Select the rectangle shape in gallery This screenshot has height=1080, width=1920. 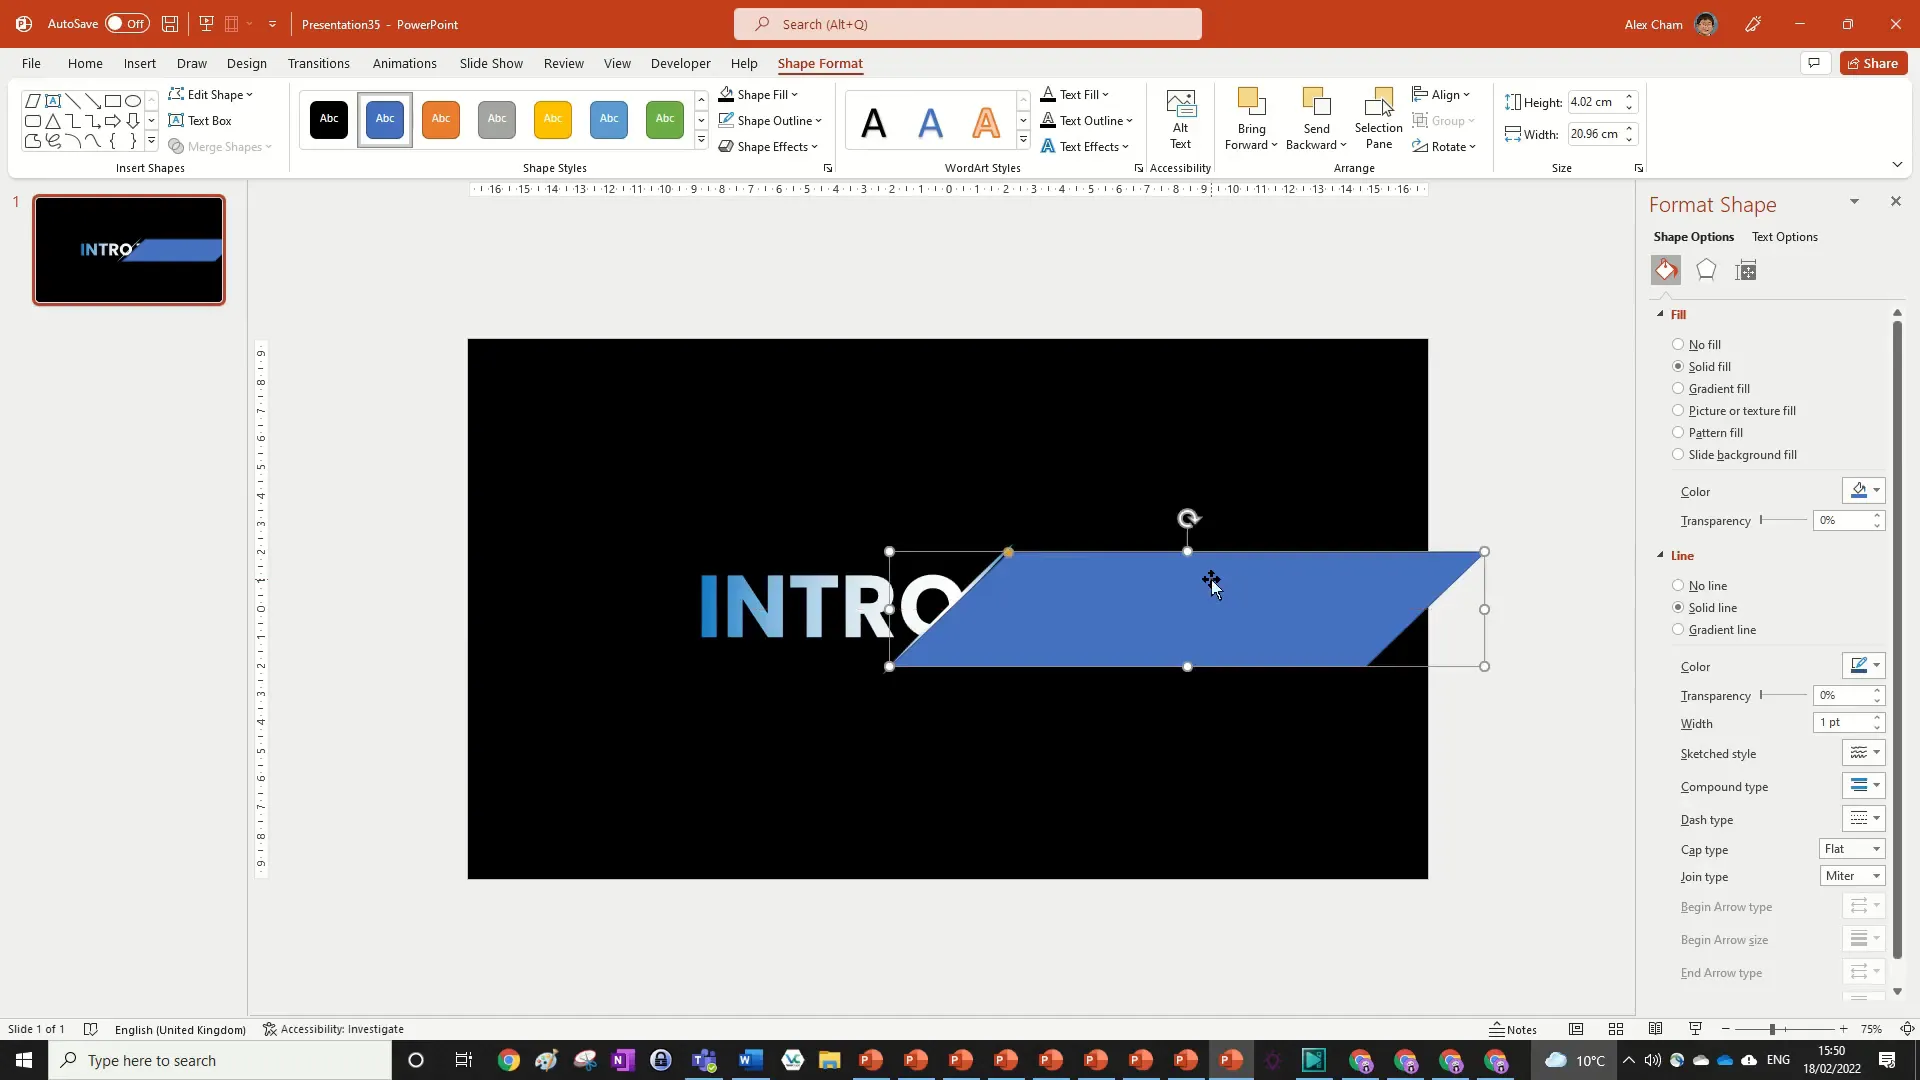click(113, 101)
